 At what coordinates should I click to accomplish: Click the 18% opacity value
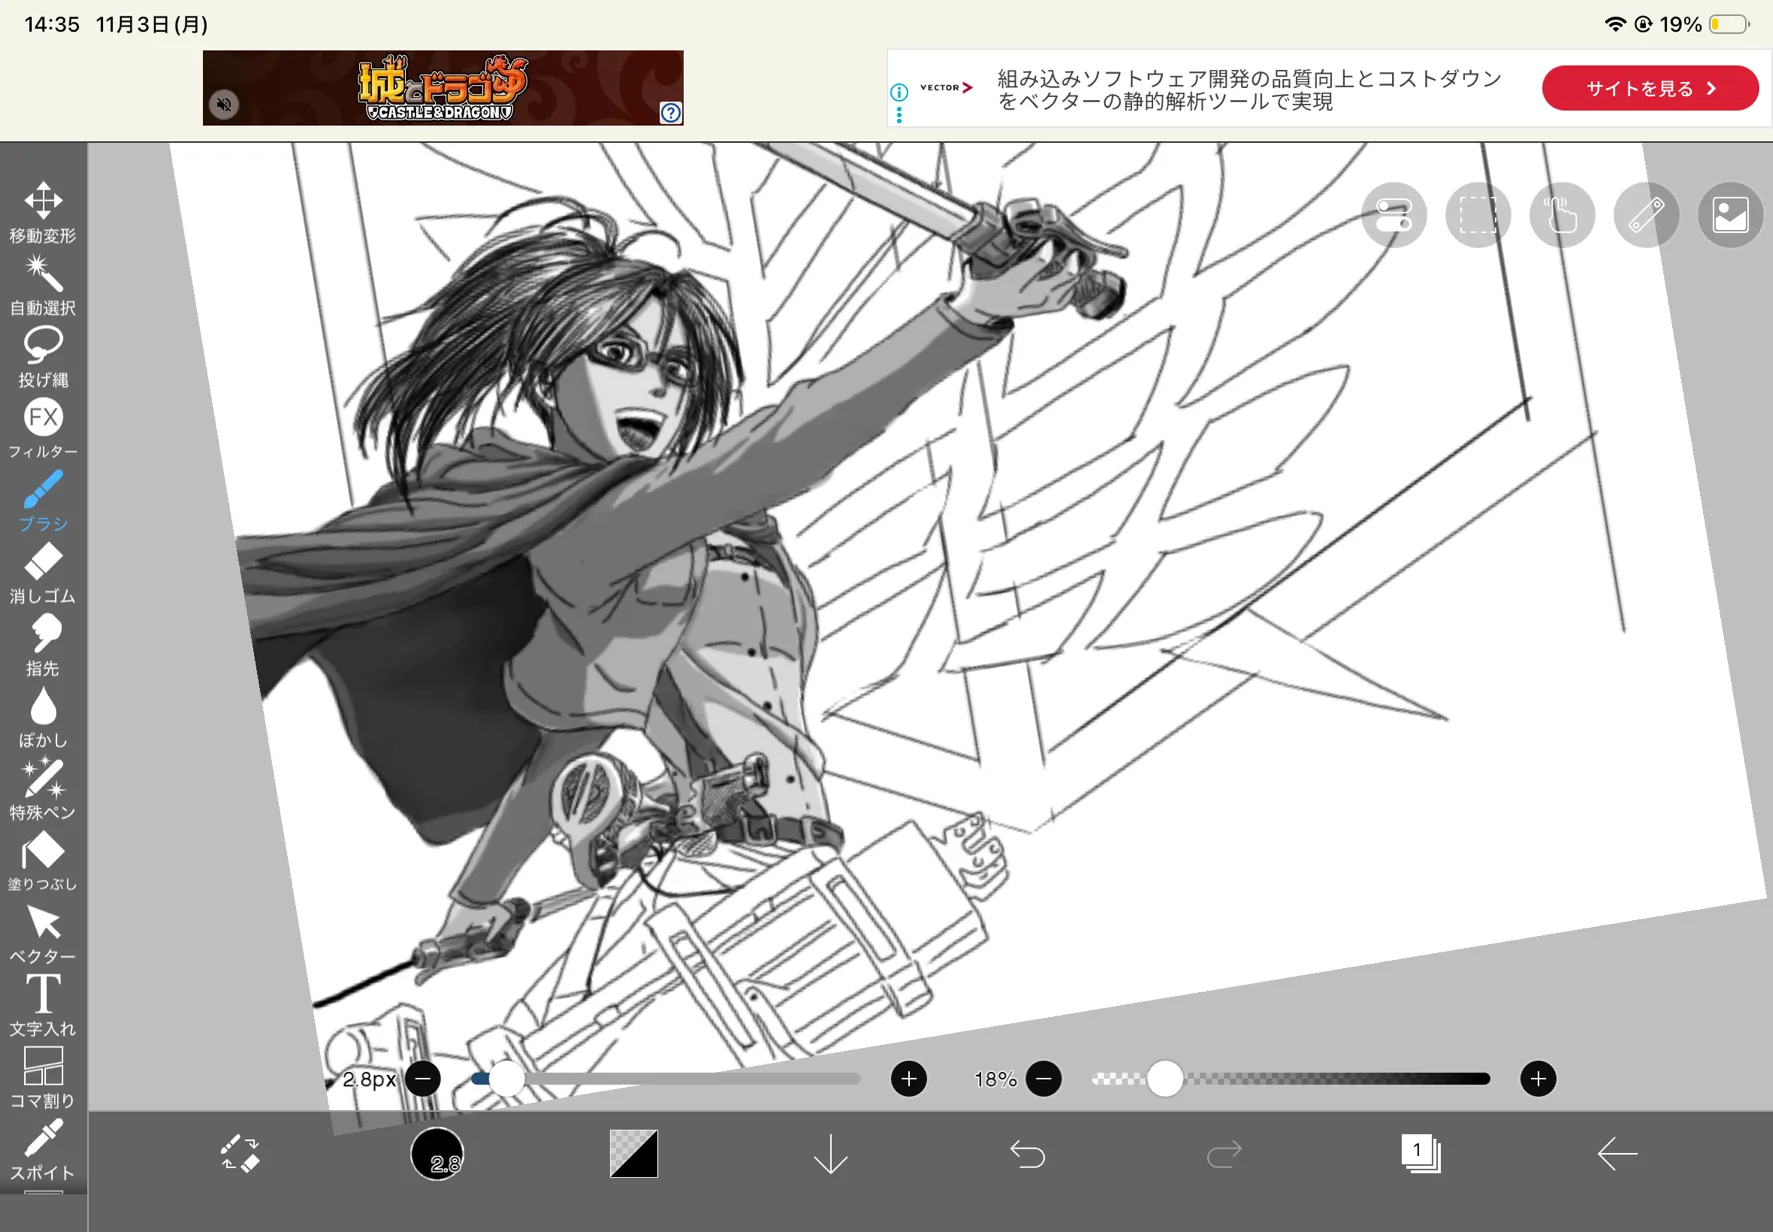point(995,1080)
